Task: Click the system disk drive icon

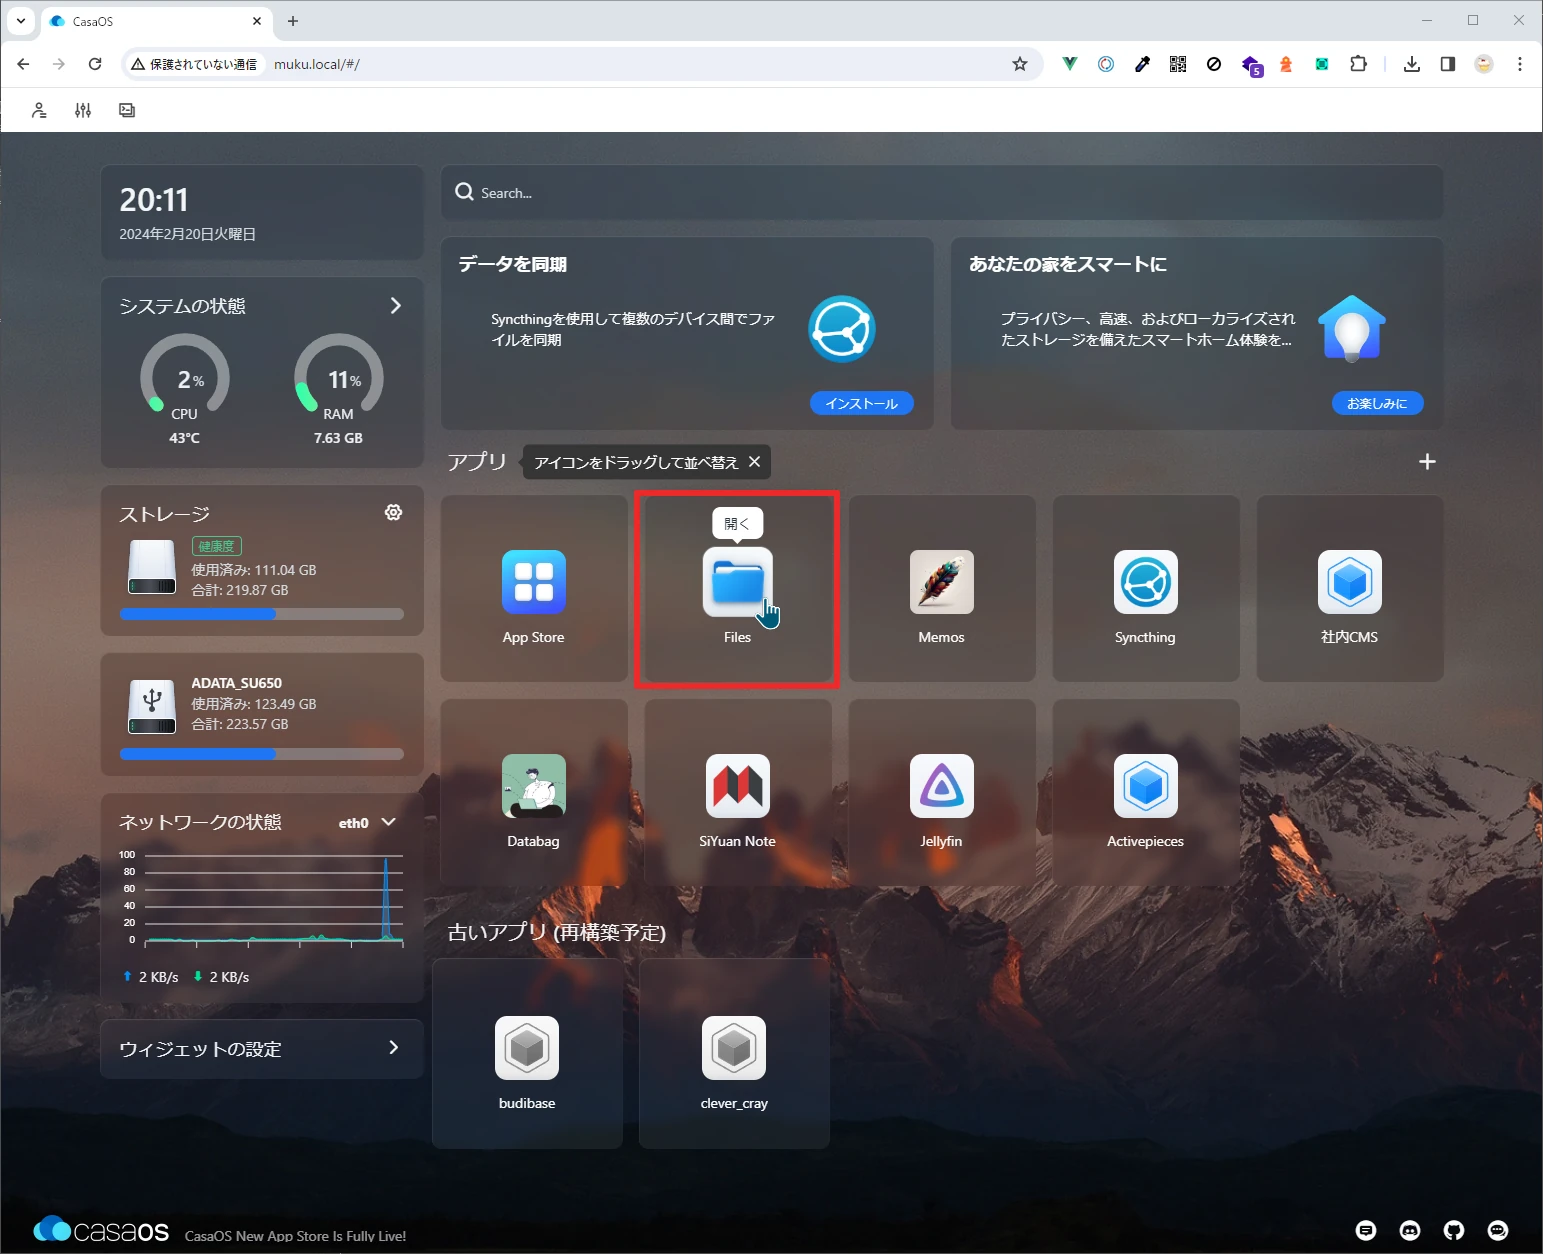Action: pyautogui.click(x=152, y=567)
